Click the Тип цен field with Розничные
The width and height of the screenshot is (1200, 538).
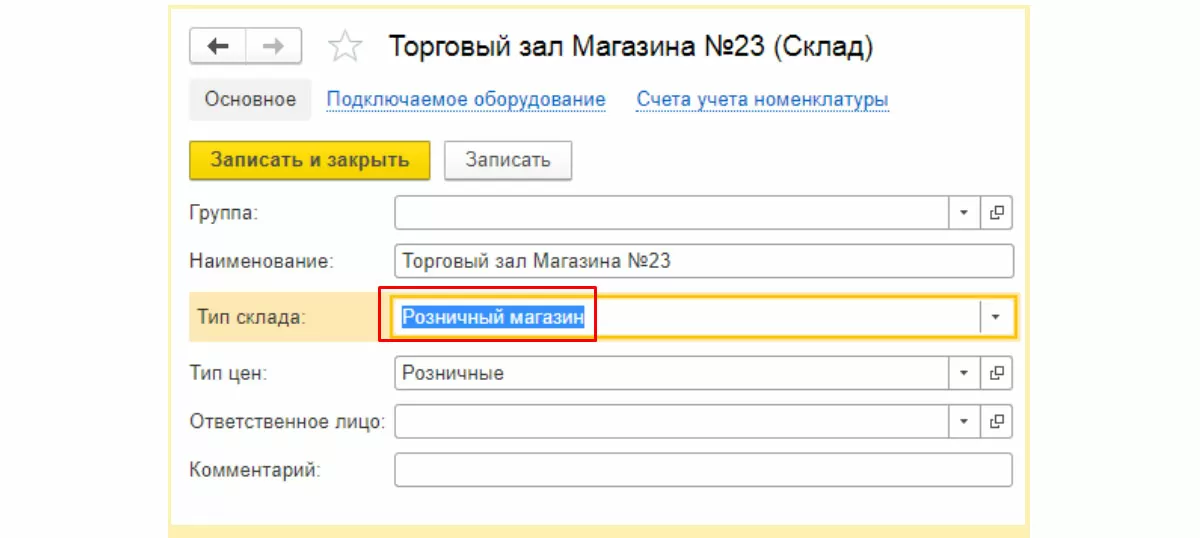[x=671, y=373]
